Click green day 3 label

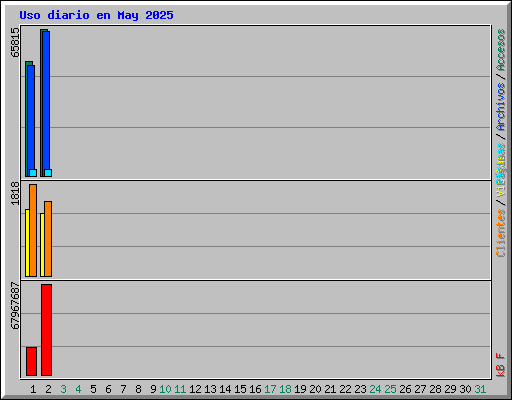63,389
